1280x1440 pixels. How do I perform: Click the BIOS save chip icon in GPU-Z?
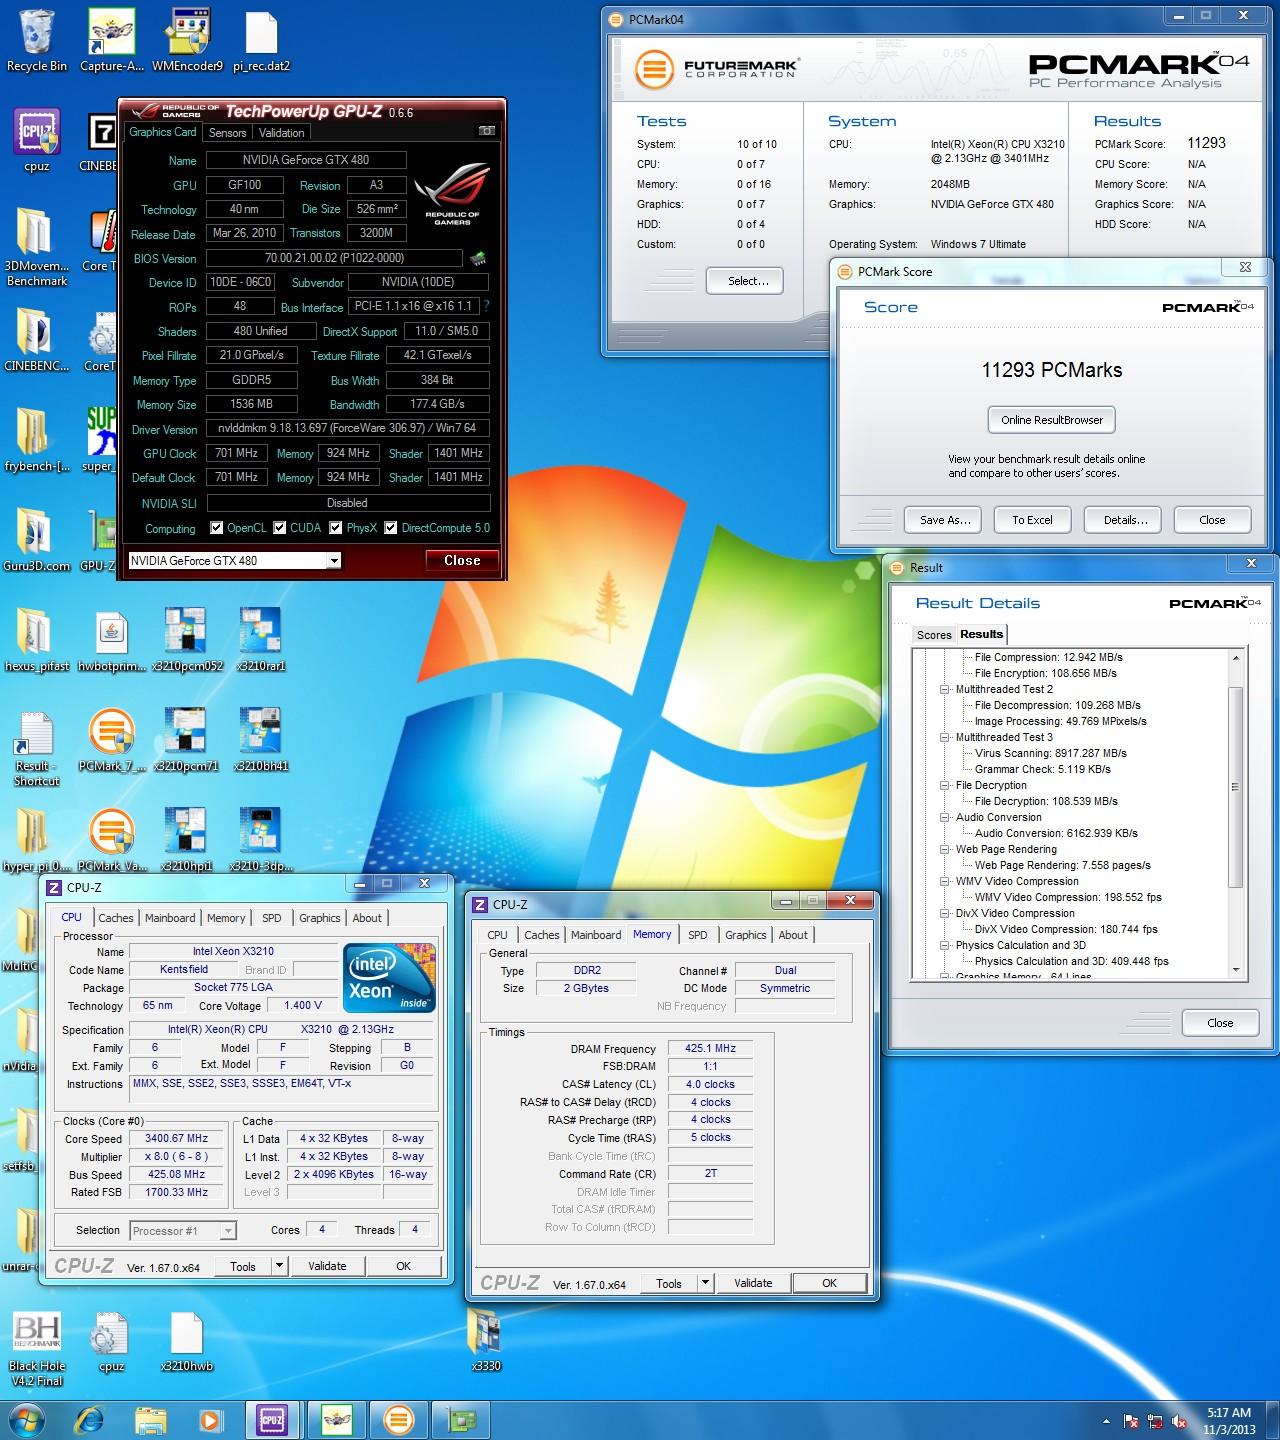(x=479, y=259)
